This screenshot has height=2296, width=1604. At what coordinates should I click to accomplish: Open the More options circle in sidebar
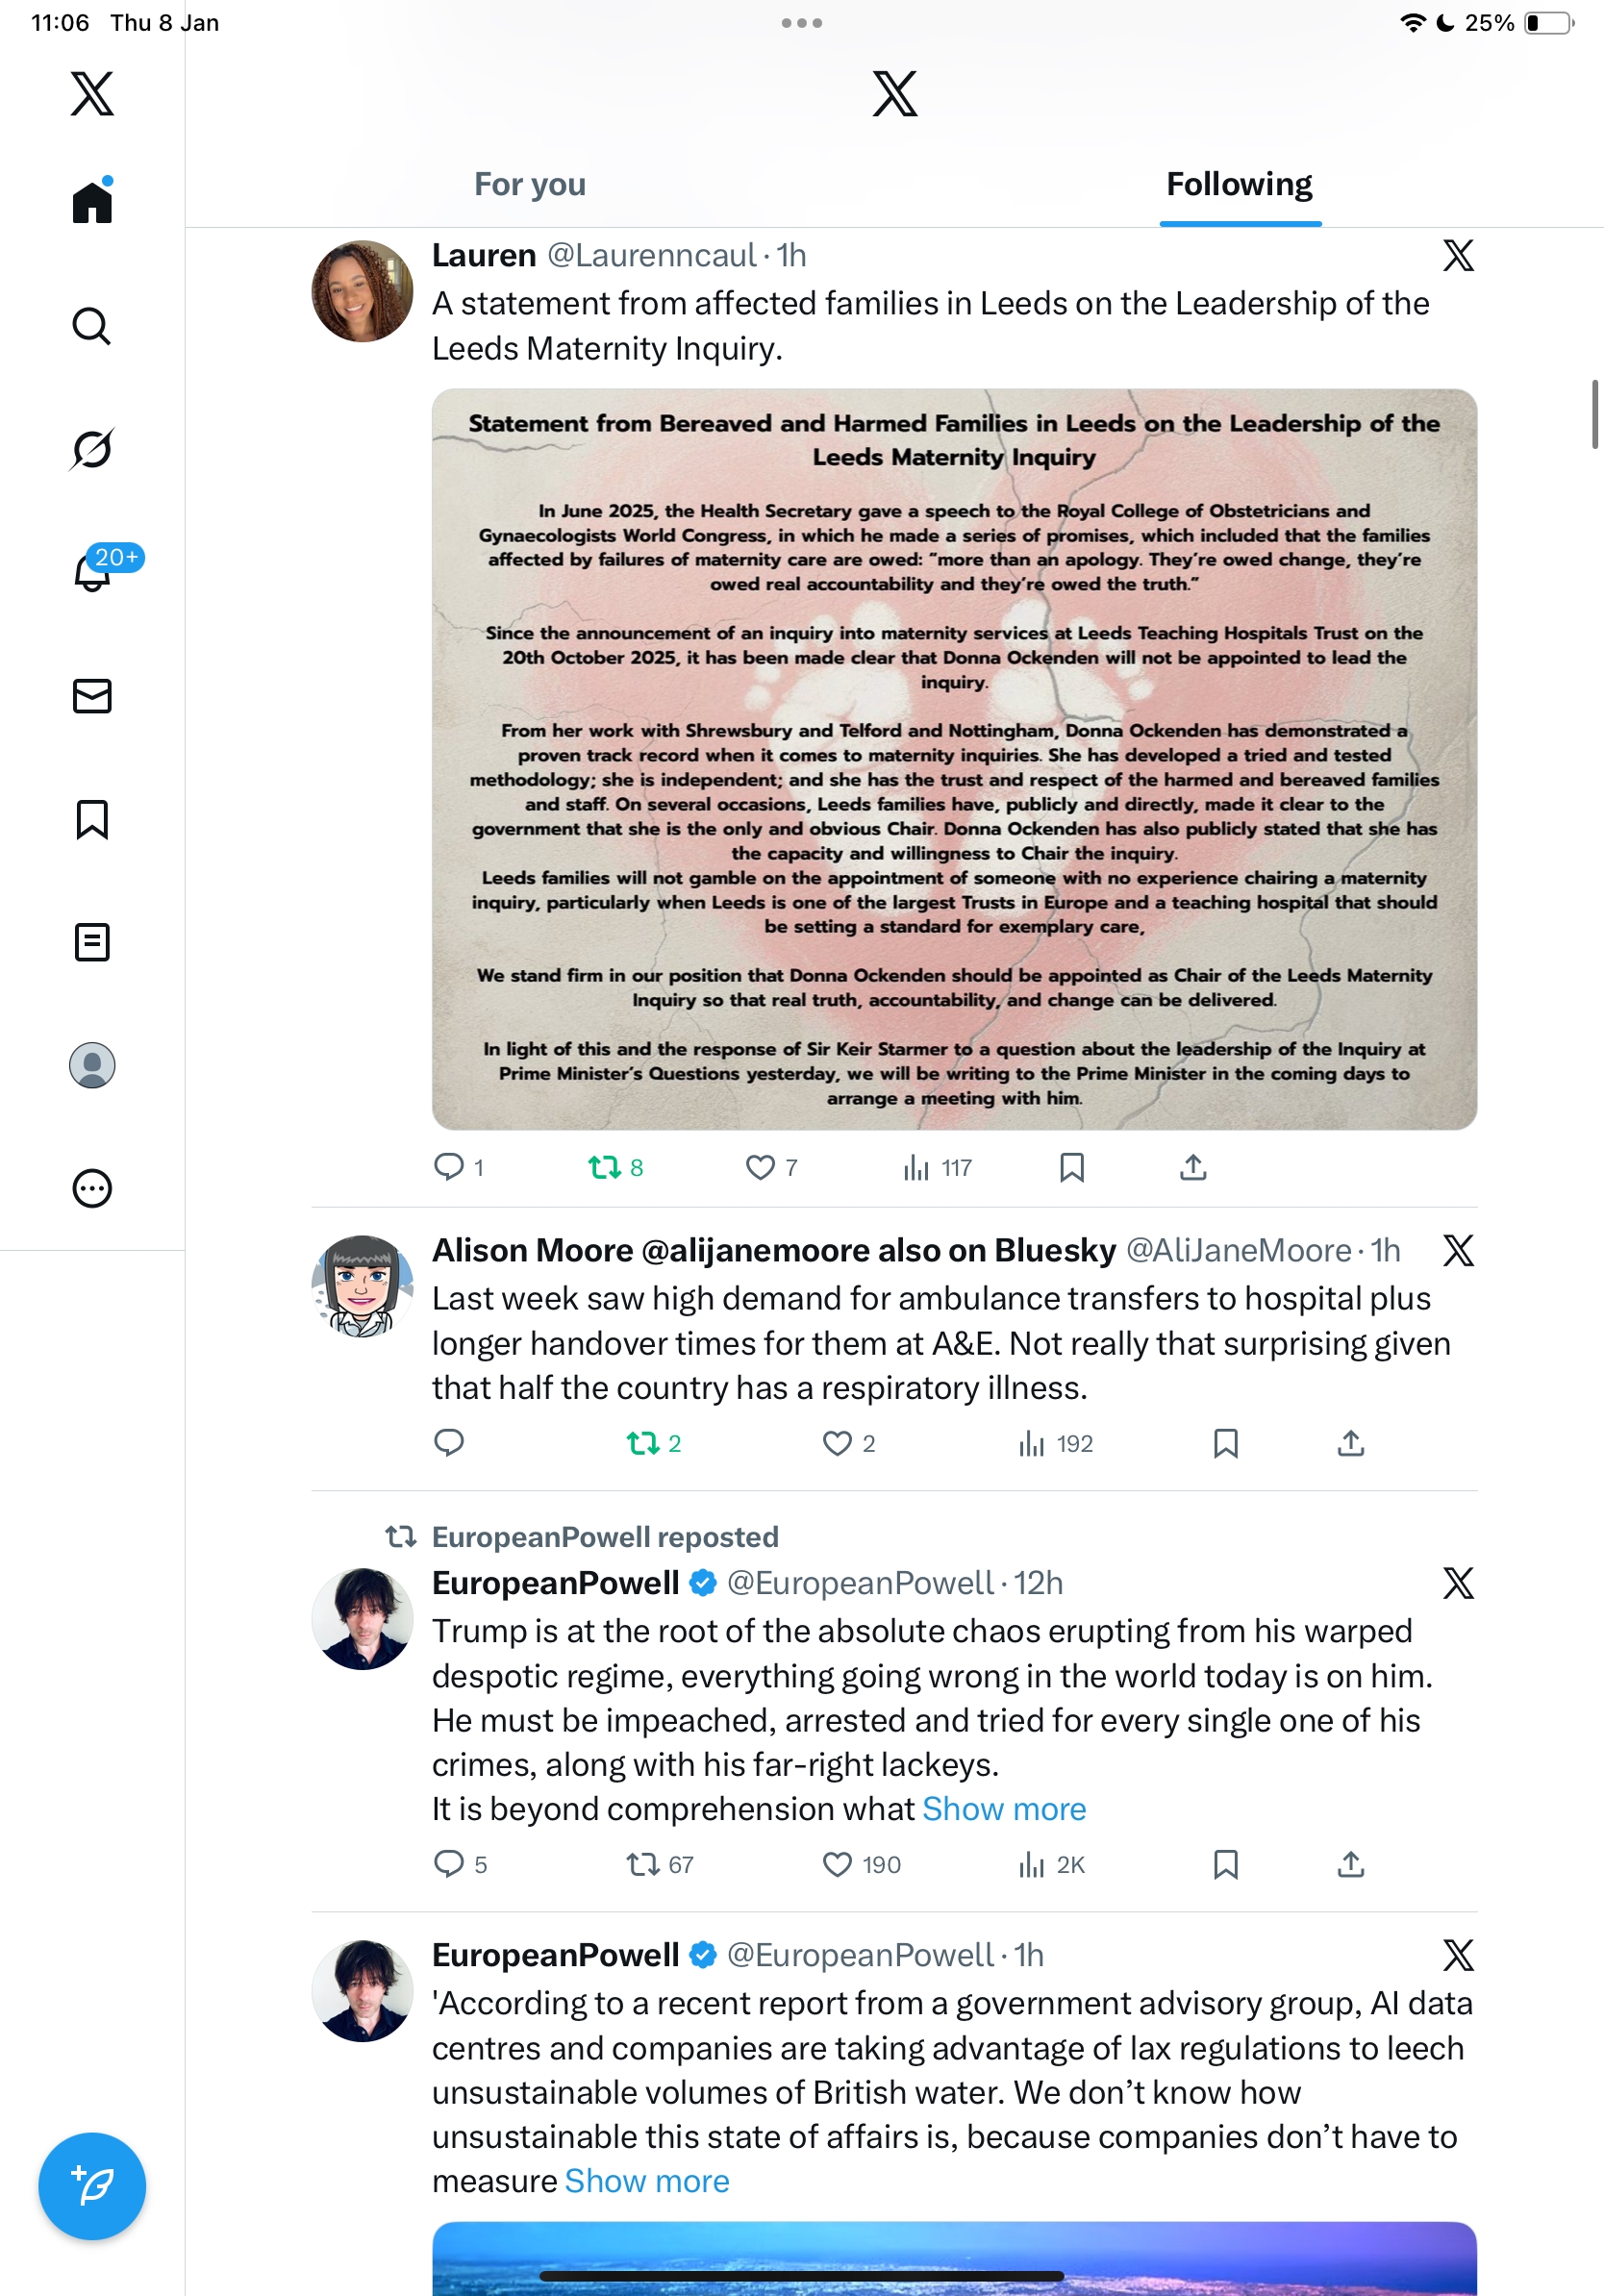click(92, 1188)
